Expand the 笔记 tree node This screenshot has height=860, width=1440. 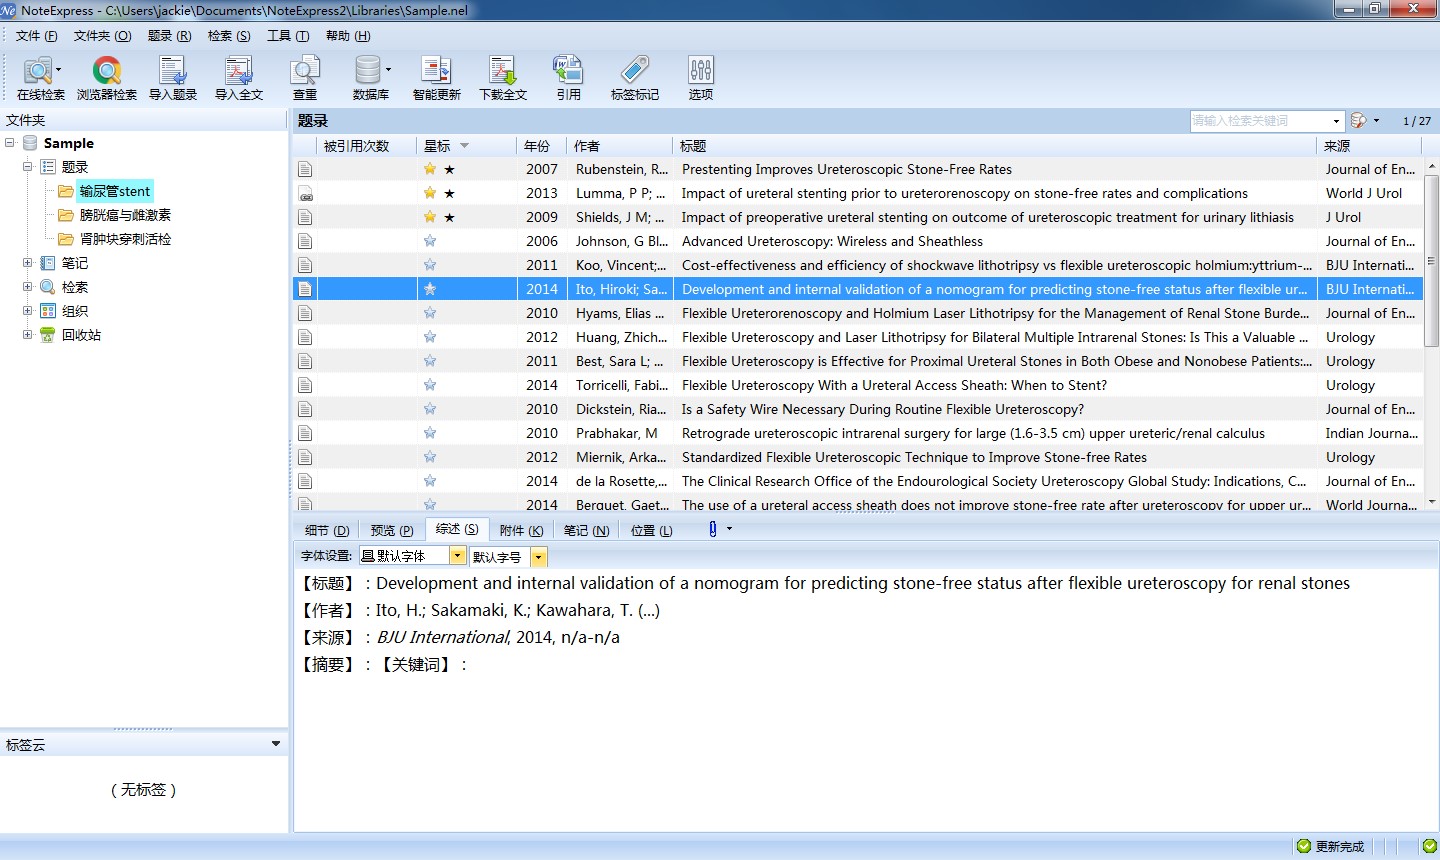pos(28,263)
